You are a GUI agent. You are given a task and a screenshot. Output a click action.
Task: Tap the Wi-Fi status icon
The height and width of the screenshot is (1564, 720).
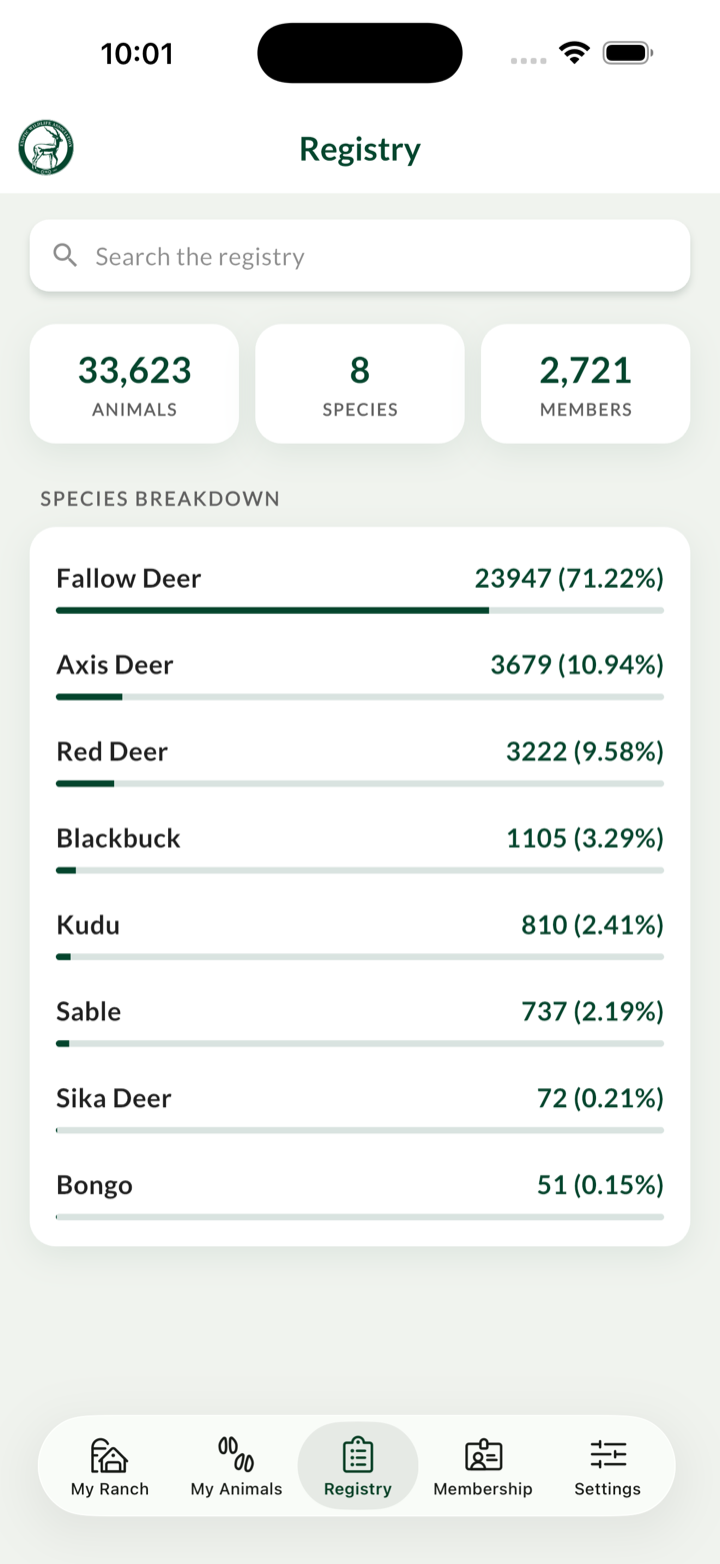tap(575, 52)
